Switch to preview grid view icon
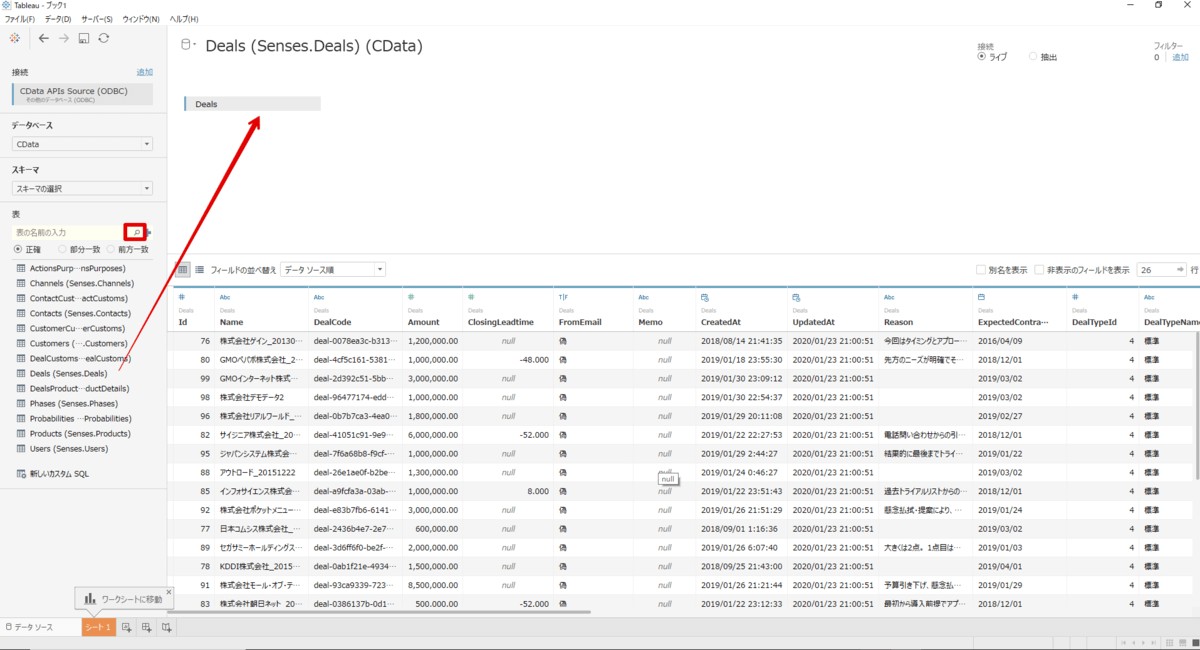The width and height of the screenshot is (1200, 650). click(x=183, y=269)
